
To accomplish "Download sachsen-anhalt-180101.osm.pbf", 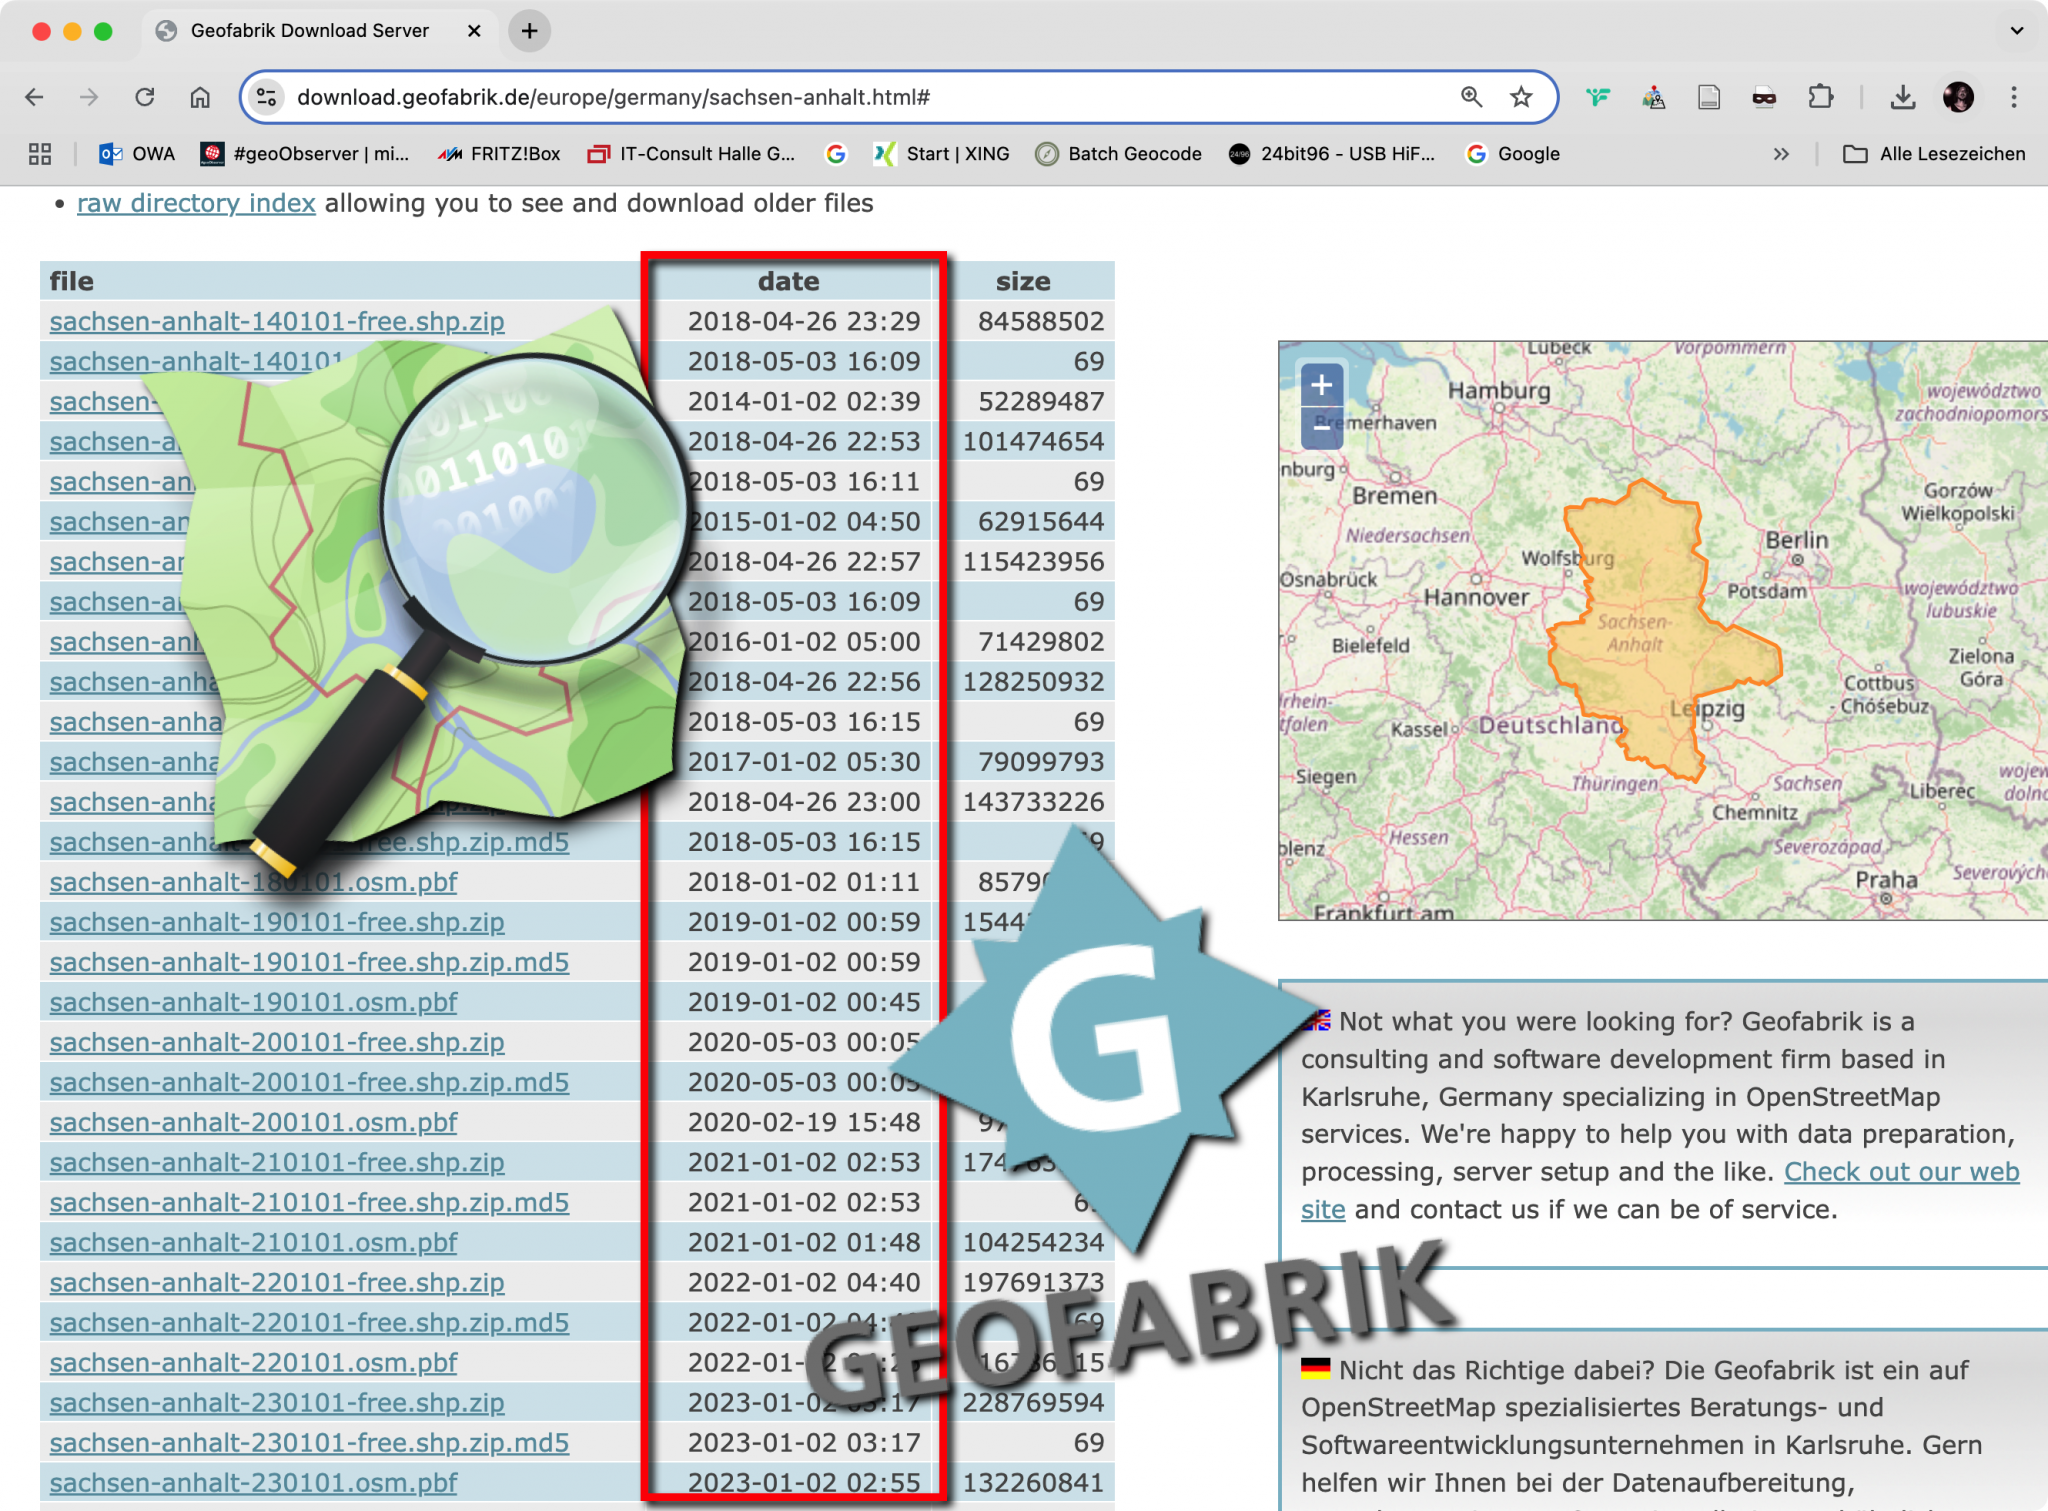I will pyautogui.click(x=253, y=883).
